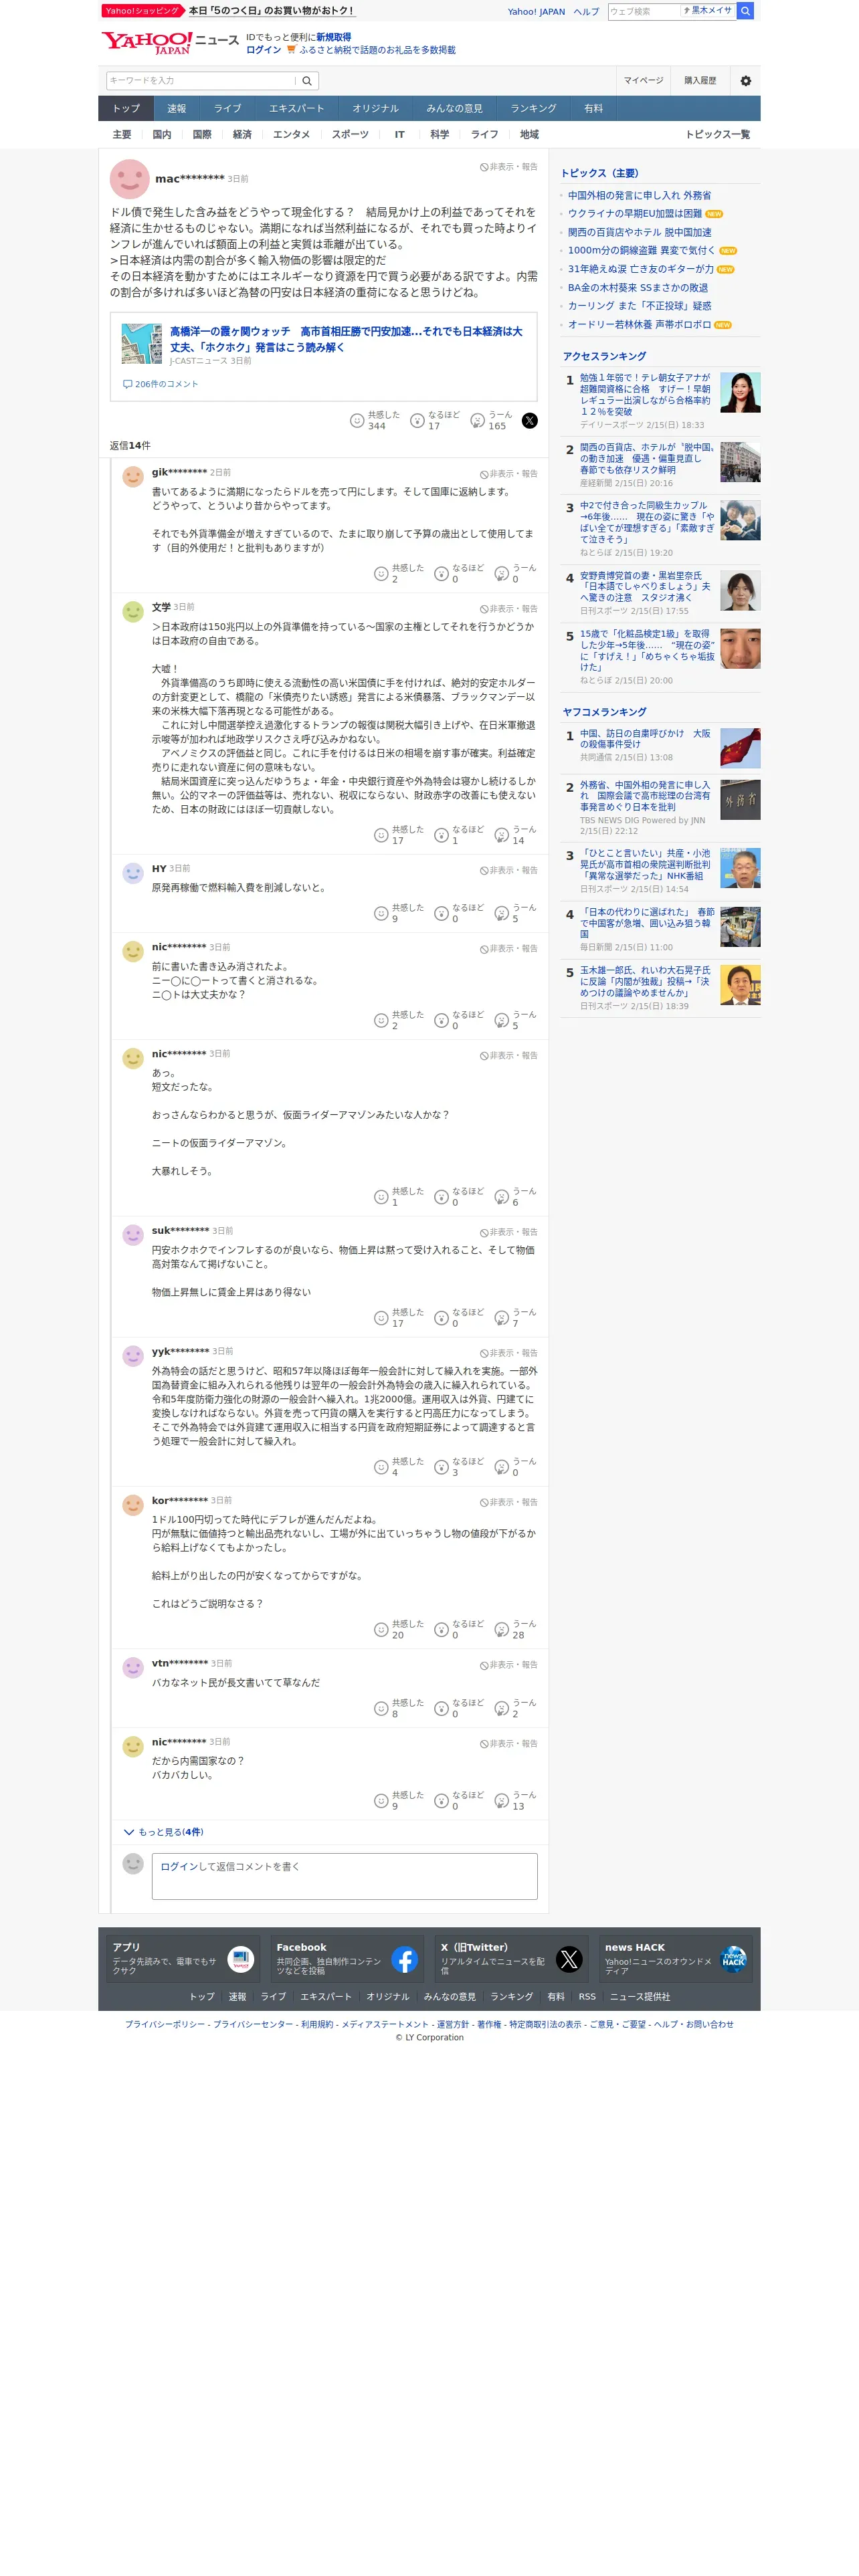Image resolution: width=859 pixels, height=2576 pixels.
Task: Click the Yahoo app icon in footer
Action: (x=240, y=1960)
